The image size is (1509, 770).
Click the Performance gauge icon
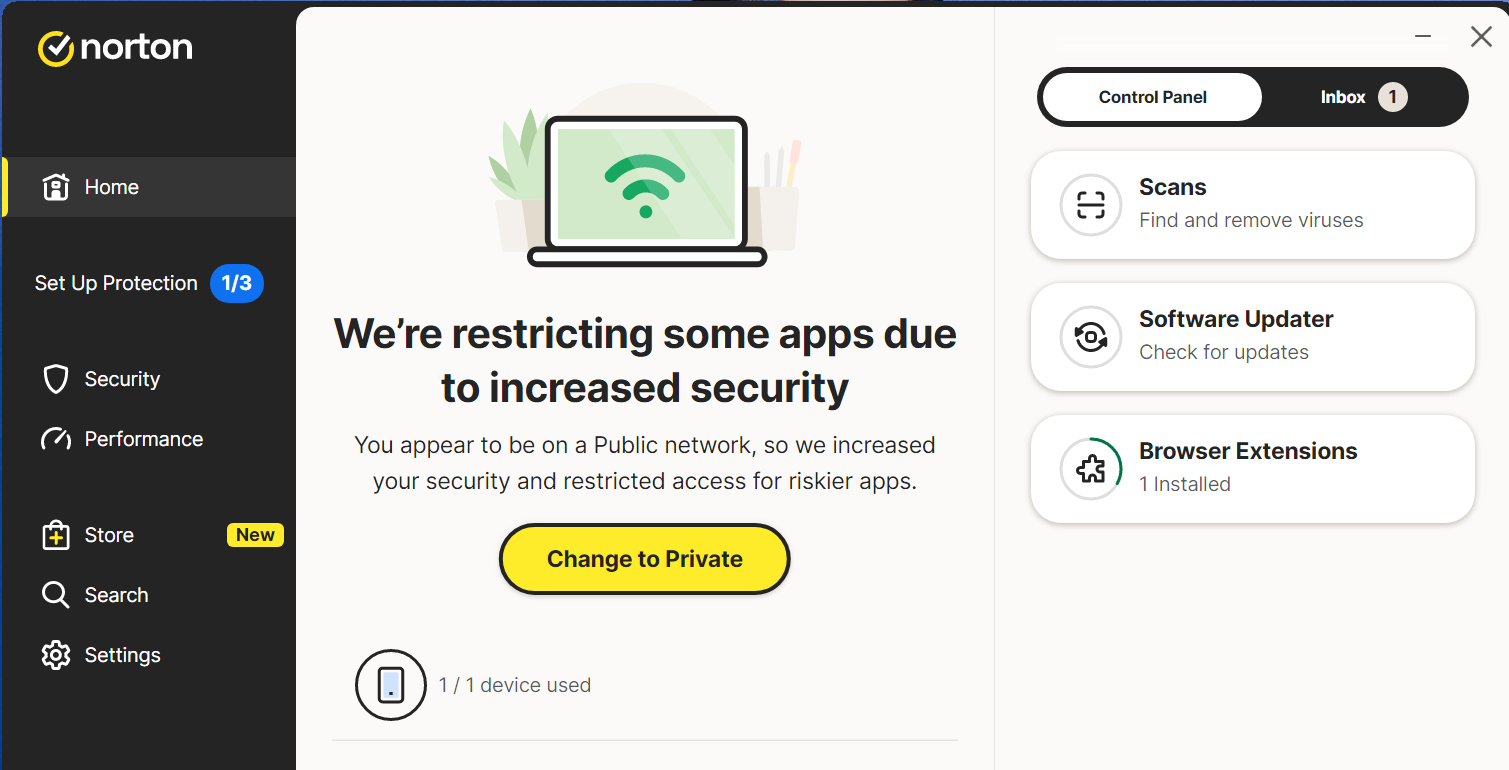(x=56, y=439)
